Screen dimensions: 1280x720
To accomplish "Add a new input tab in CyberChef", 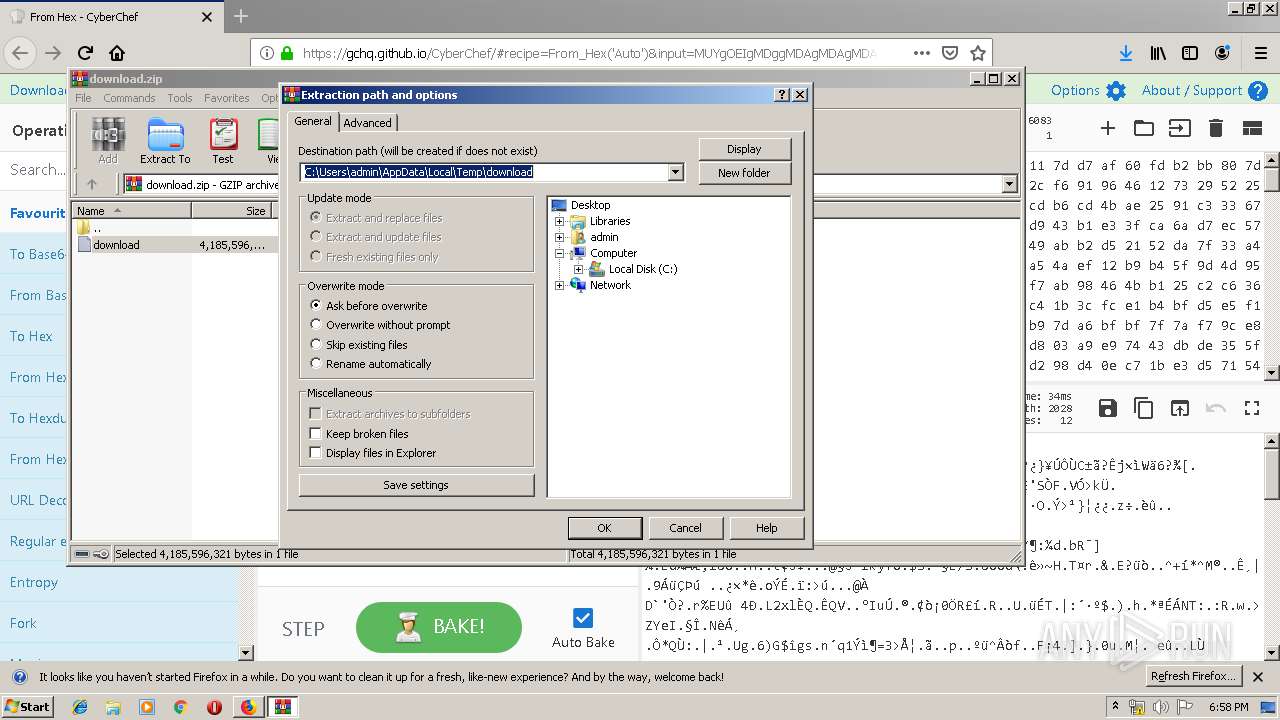I will click(x=1108, y=128).
